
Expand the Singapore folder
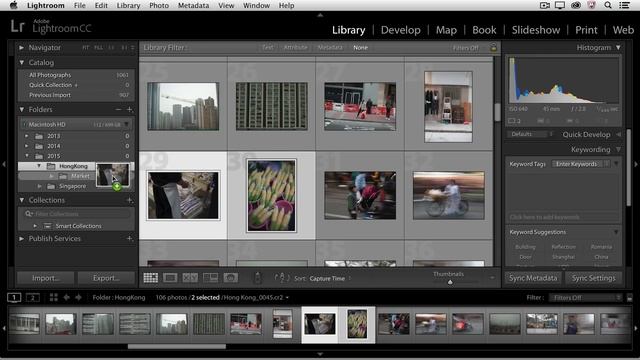coord(39,186)
